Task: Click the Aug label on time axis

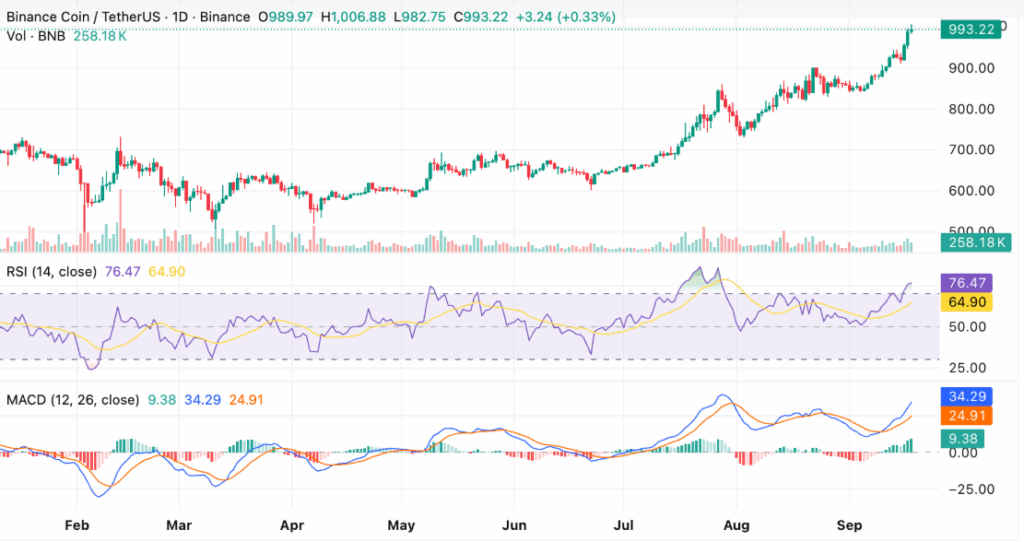Action: pos(737,526)
